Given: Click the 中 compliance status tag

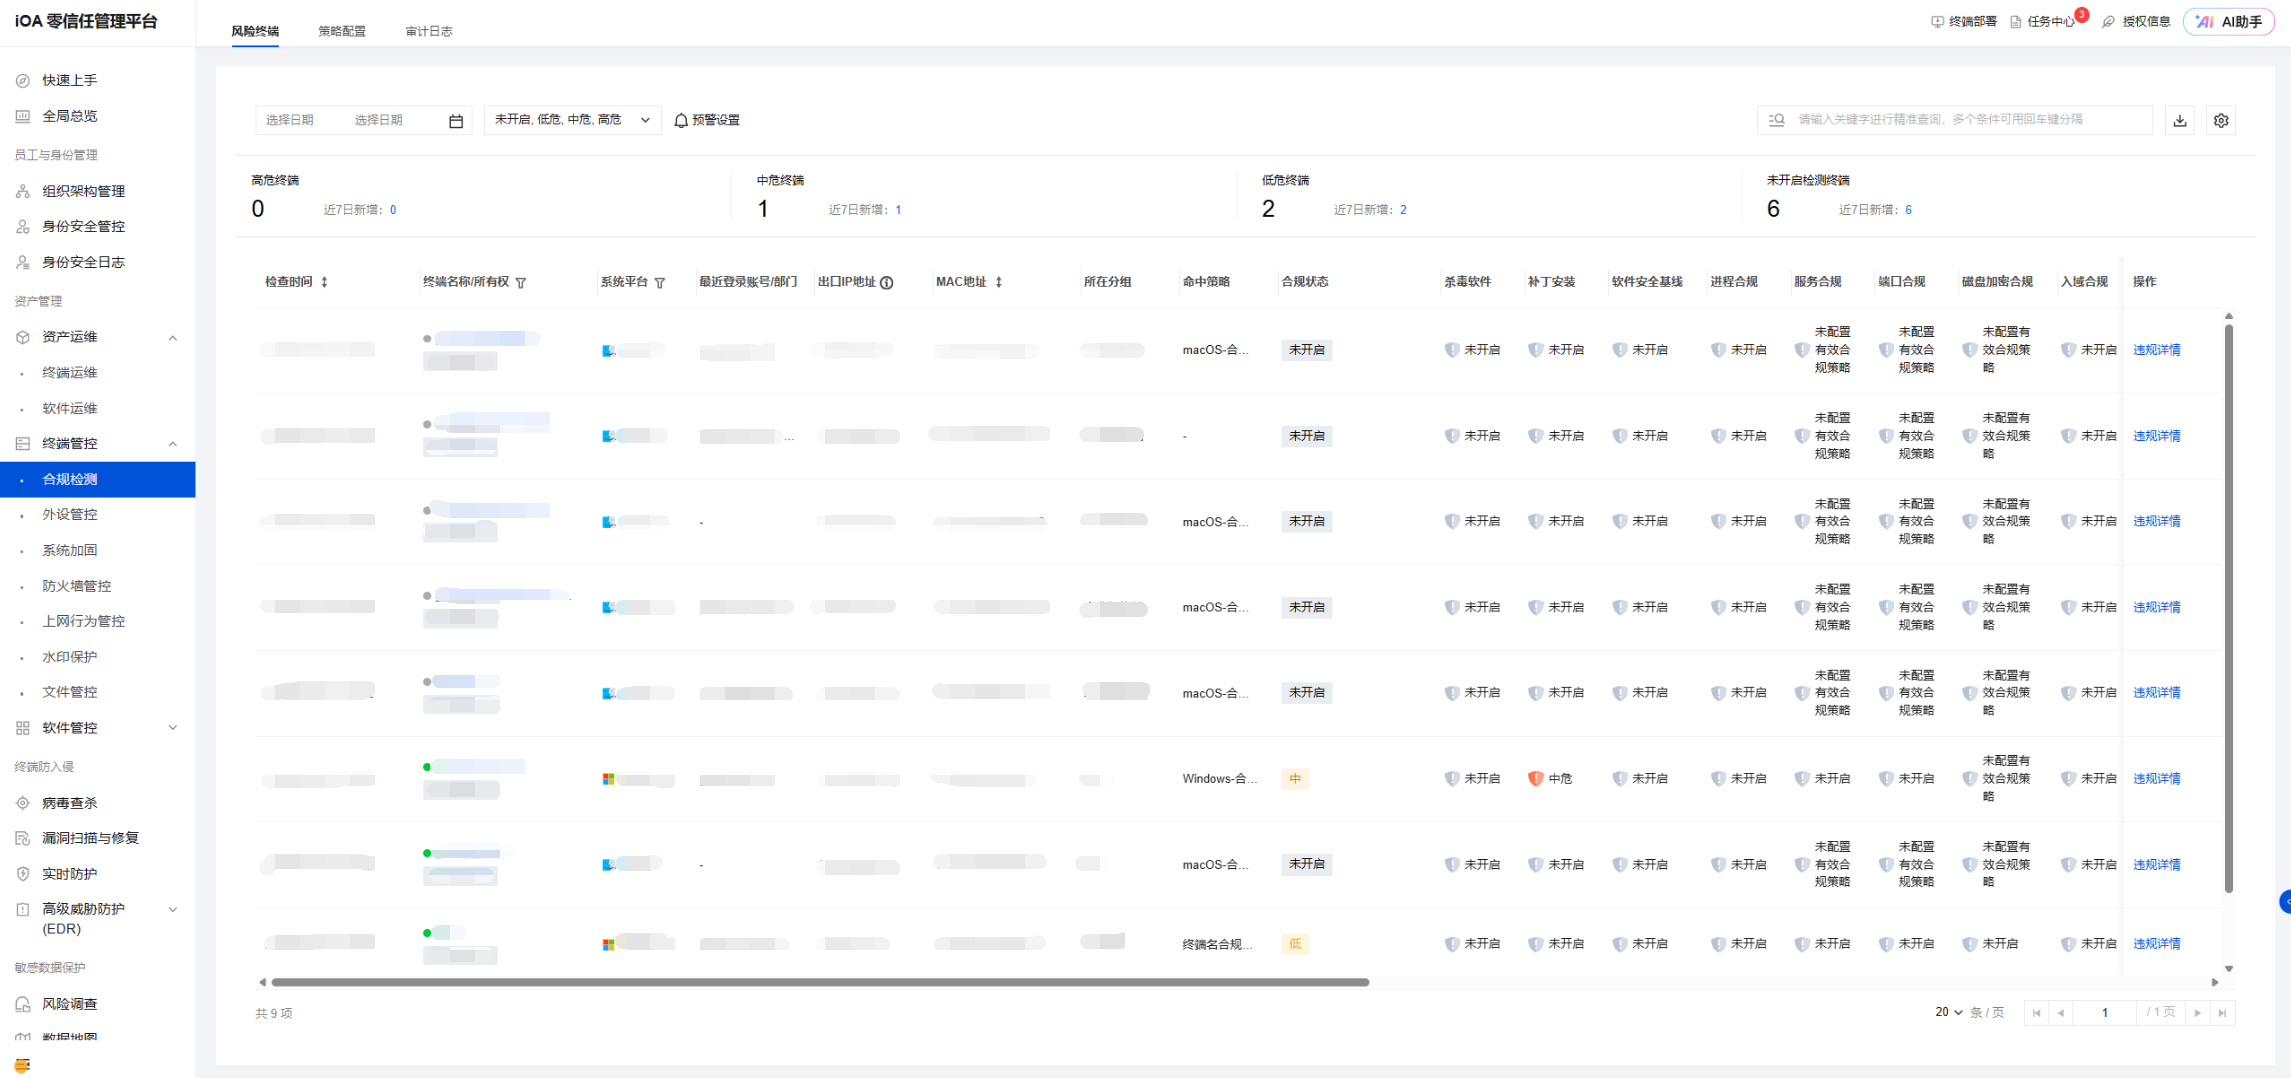Looking at the screenshot, I should [x=1295, y=779].
